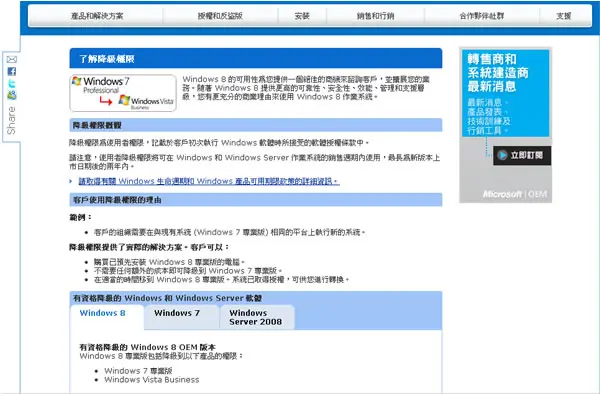Share the page on Facebook
This screenshot has width=600, height=394.
tap(12, 72)
